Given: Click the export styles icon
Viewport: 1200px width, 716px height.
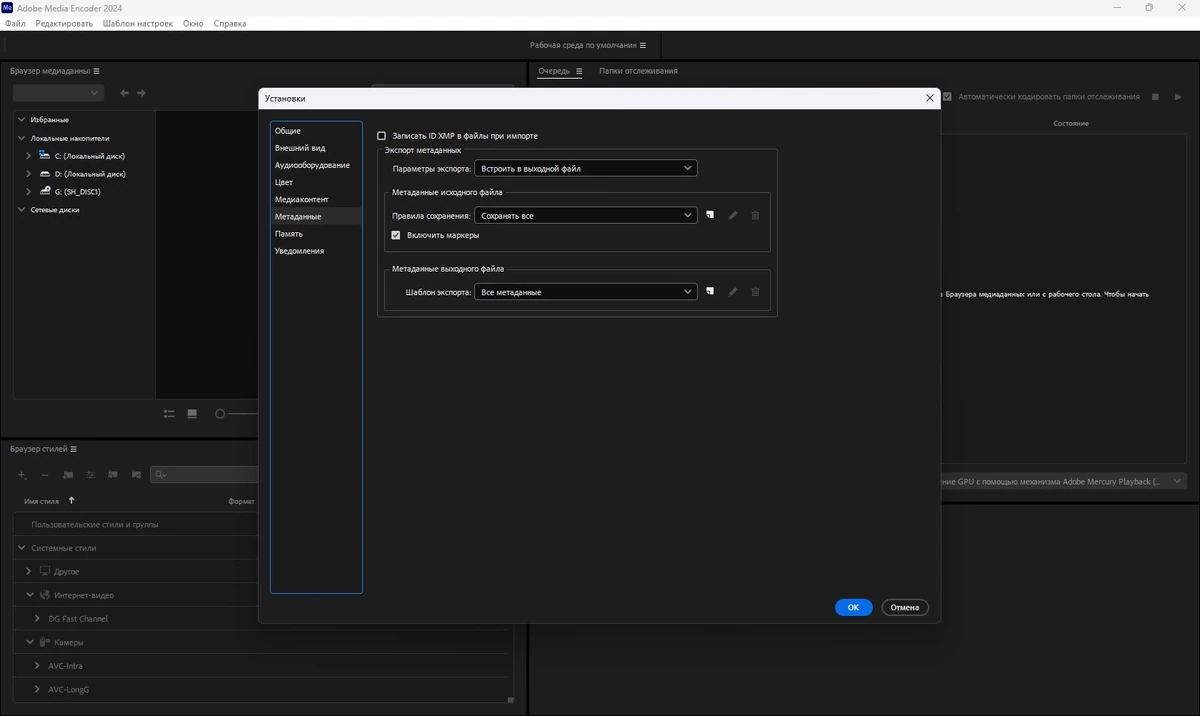Looking at the screenshot, I should 135,475.
